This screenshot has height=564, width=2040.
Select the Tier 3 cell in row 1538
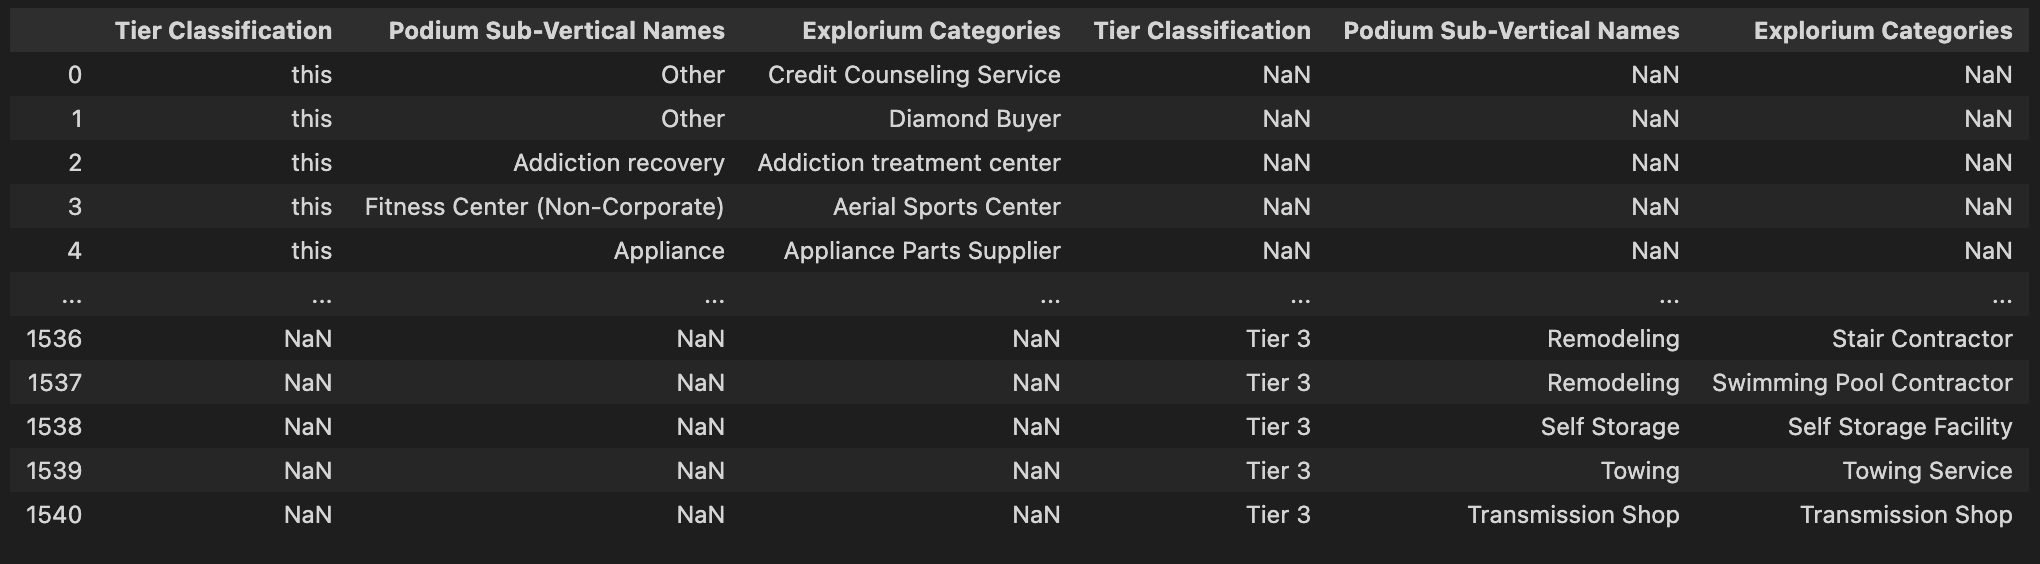[1278, 427]
